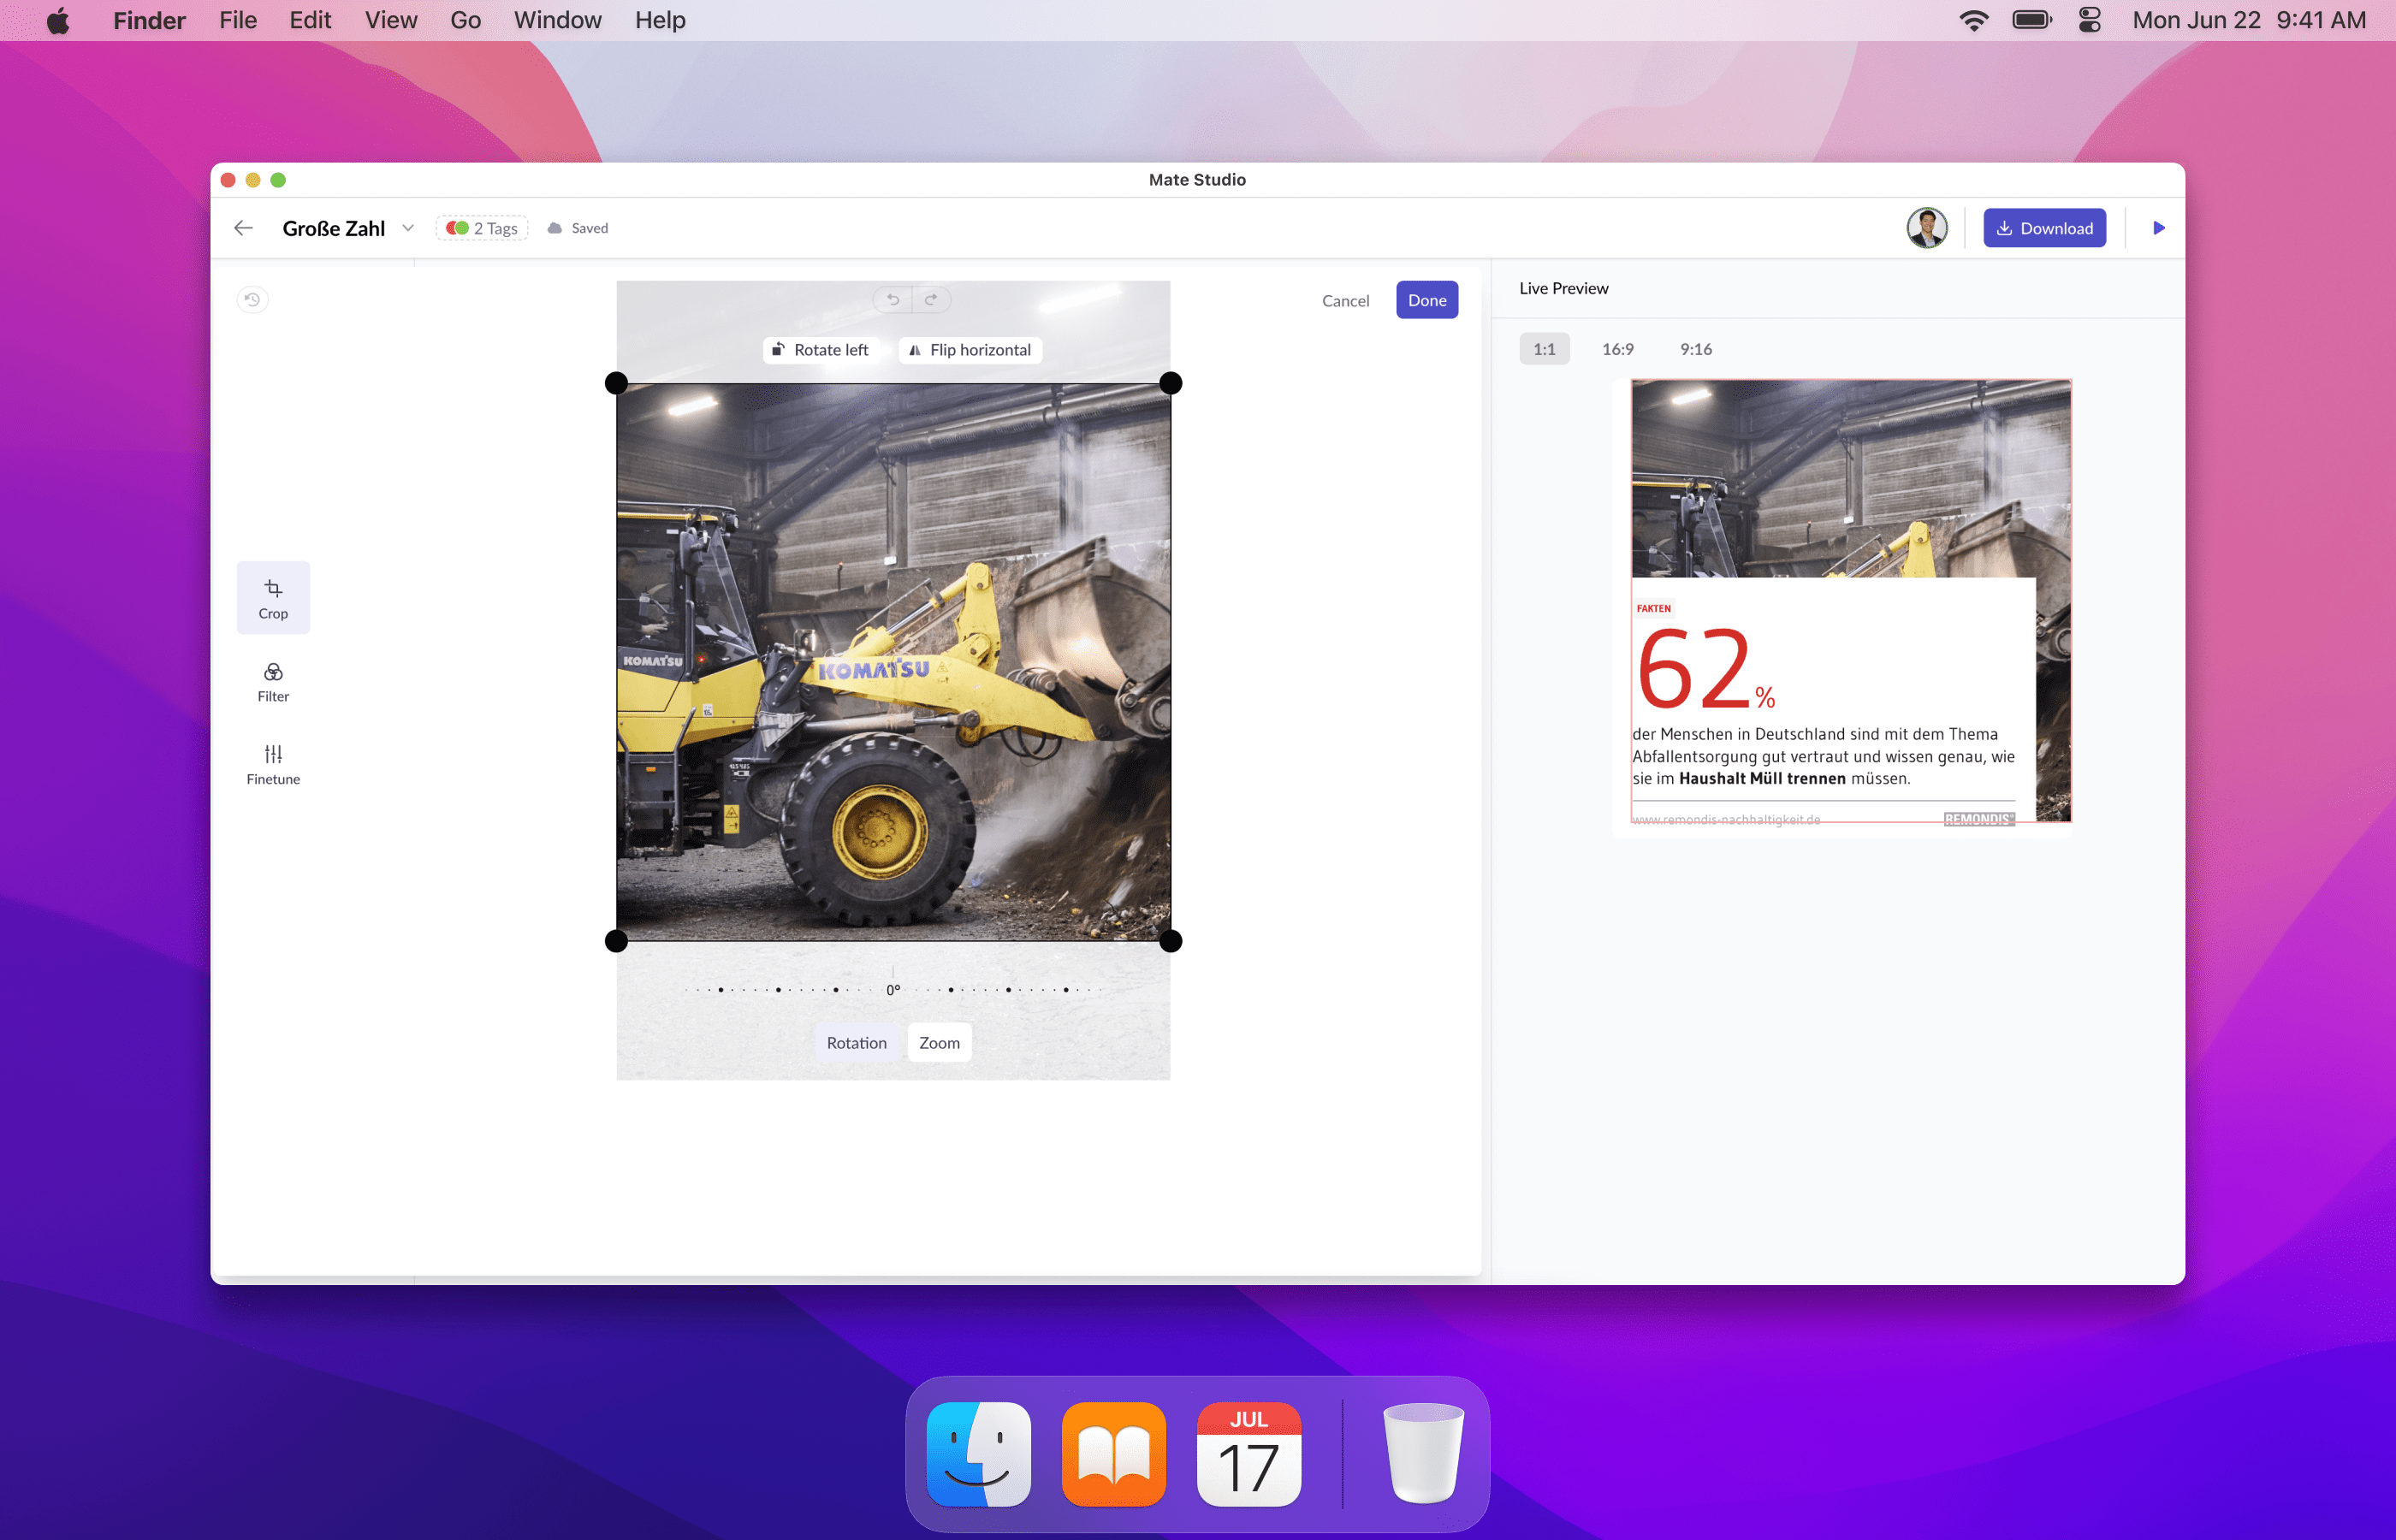Download the design
Image resolution: width=2396 pixels, height=1540 pixels.
point(2044,228)
